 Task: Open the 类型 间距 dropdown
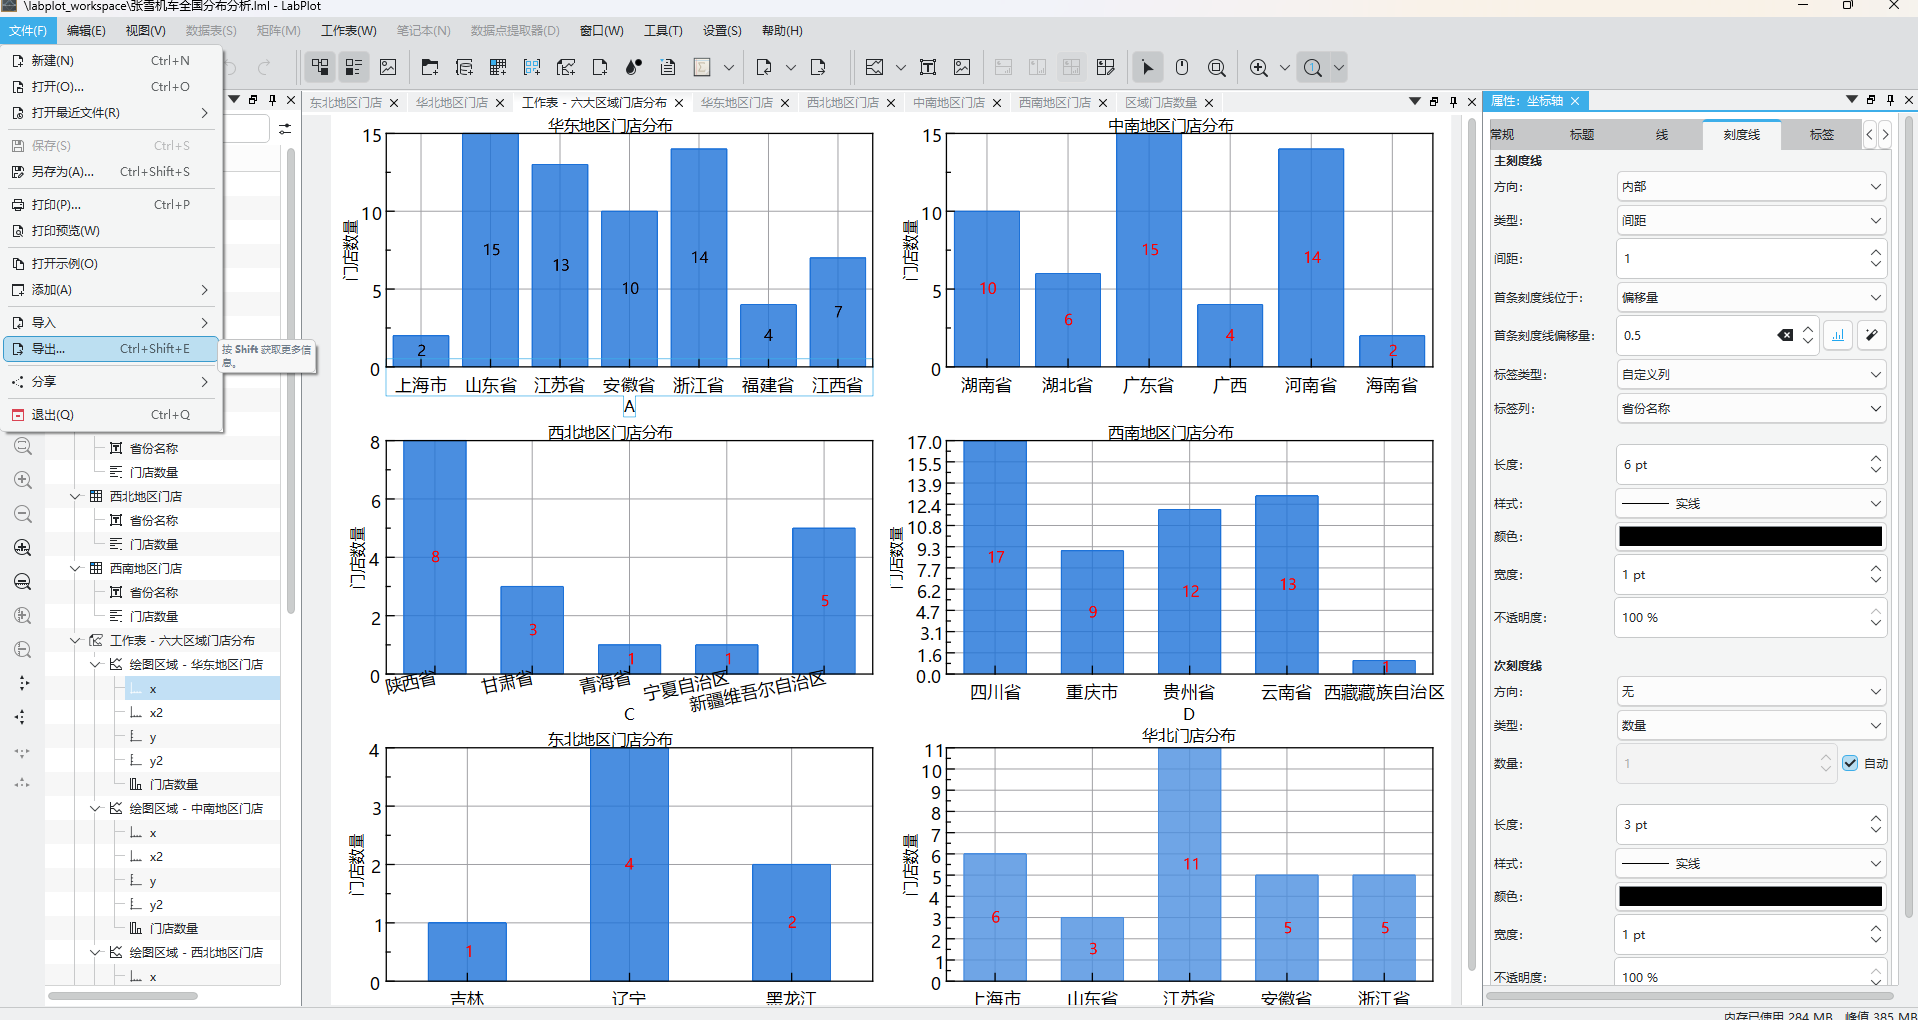[1751, 220]
